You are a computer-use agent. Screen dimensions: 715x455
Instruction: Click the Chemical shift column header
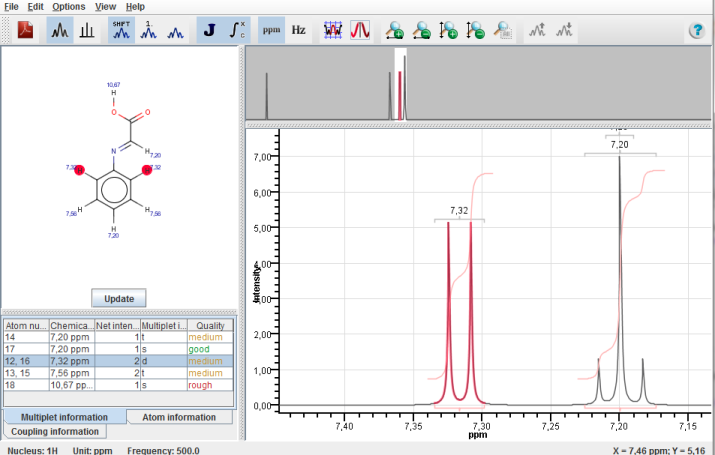[72, 326]
